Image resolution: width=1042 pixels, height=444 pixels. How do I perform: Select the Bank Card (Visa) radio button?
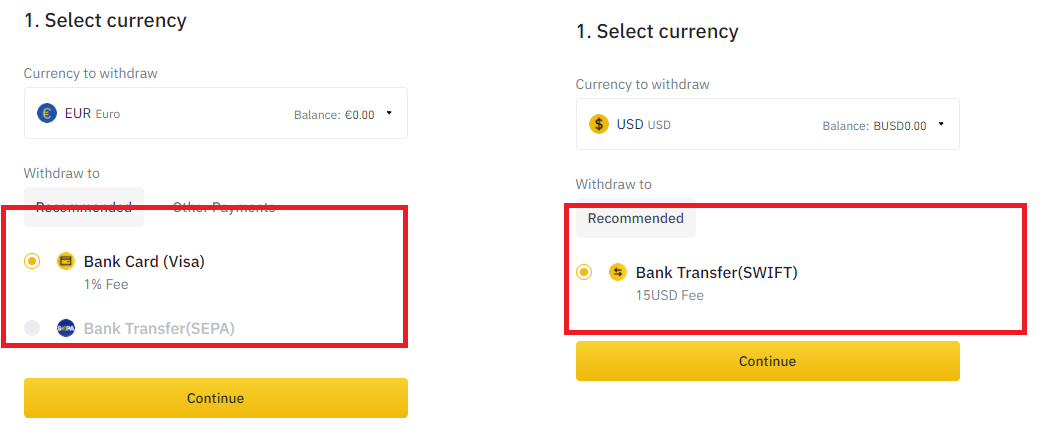click(32, 262)
